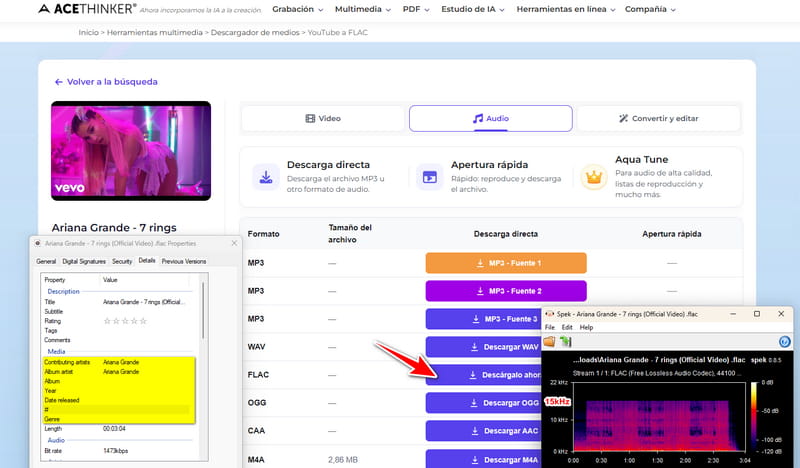Viewport: 800px width, 468px height.
Task: Click the Bit rate value '1473kbps'
Action: (x=115, y=451)
